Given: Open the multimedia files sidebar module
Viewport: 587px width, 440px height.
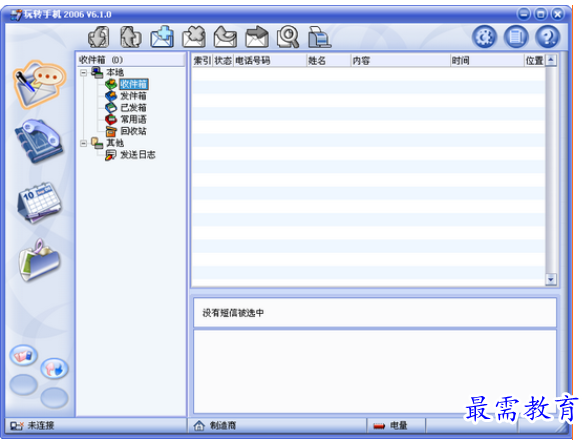Looking at the screenshot, I should pos(39,261).
